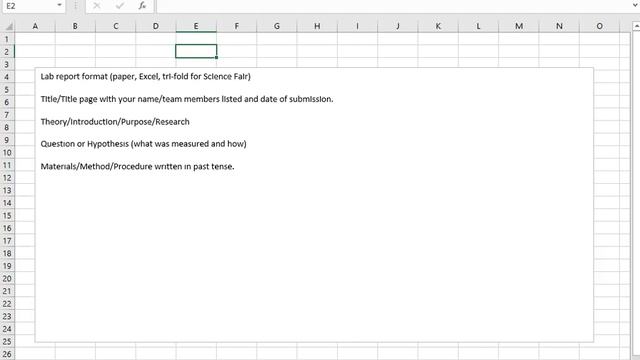Select row 2 header
This screenshot has height=360, width=640.
(7, 52)
